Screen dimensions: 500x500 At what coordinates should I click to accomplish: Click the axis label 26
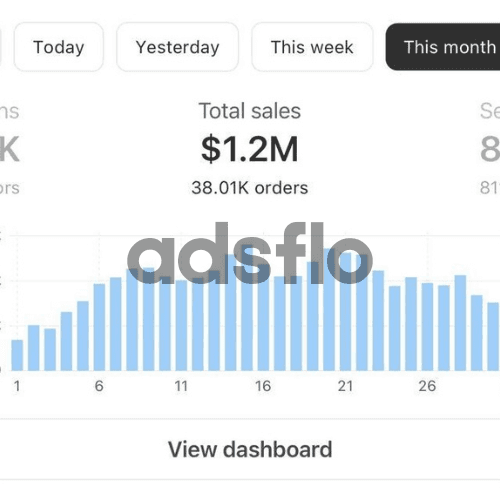point(427,386)
